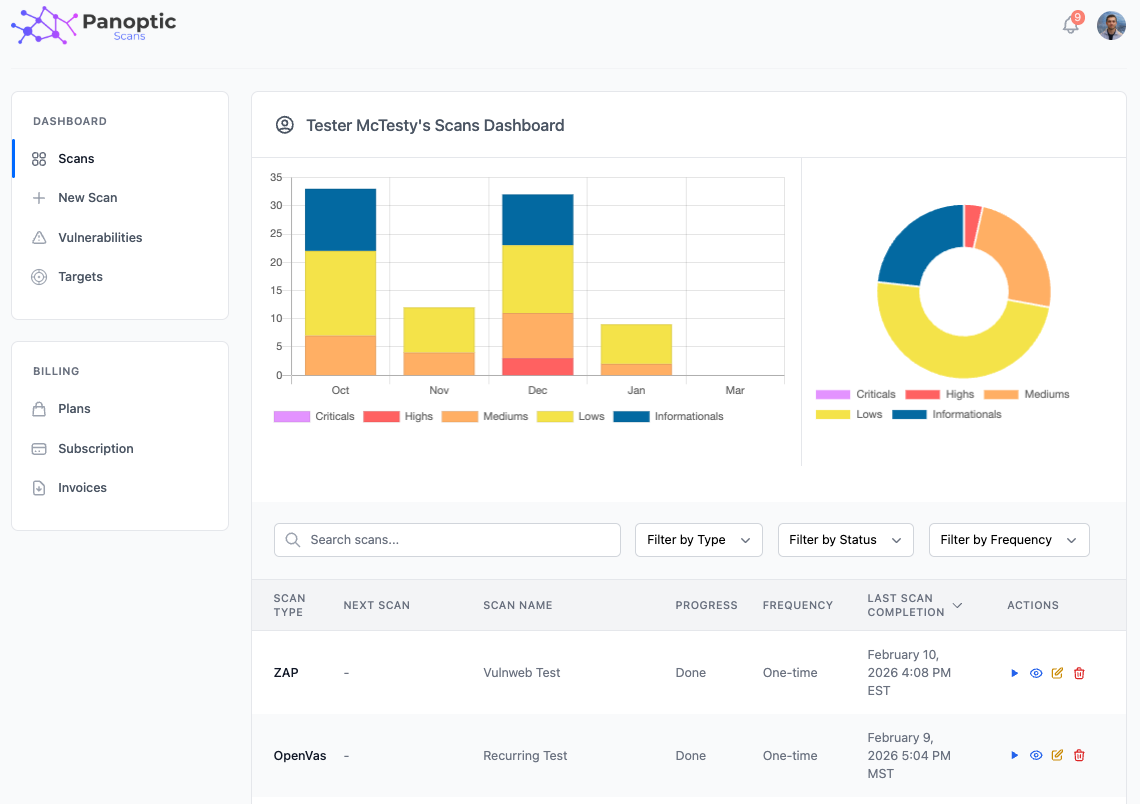Click the Panoptic Scans logo
This screenshot has width=1140, height=804.
[x=93, y=26]
